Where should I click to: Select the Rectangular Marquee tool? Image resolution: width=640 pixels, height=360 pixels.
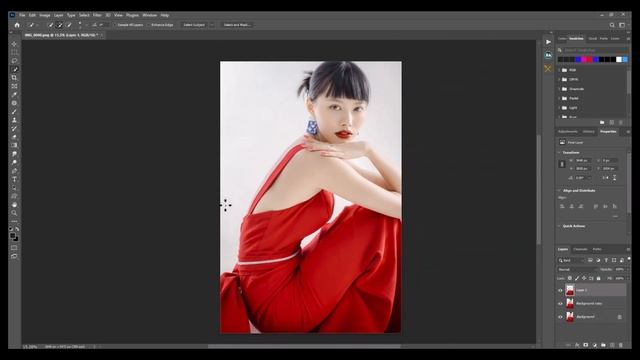[14, 52]
